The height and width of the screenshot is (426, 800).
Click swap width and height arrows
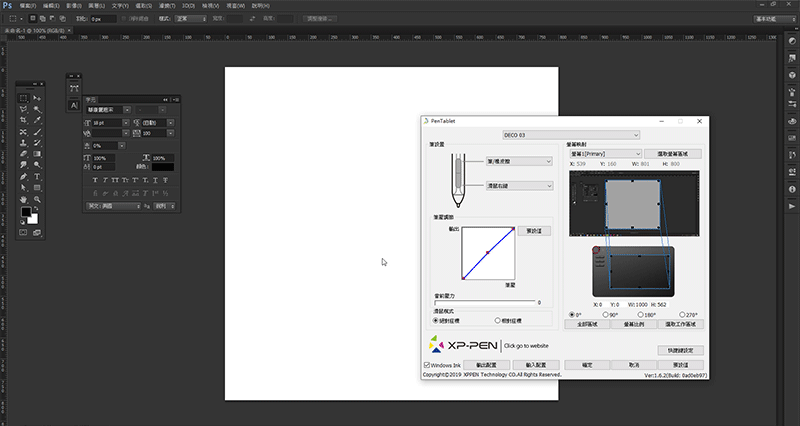252,19
